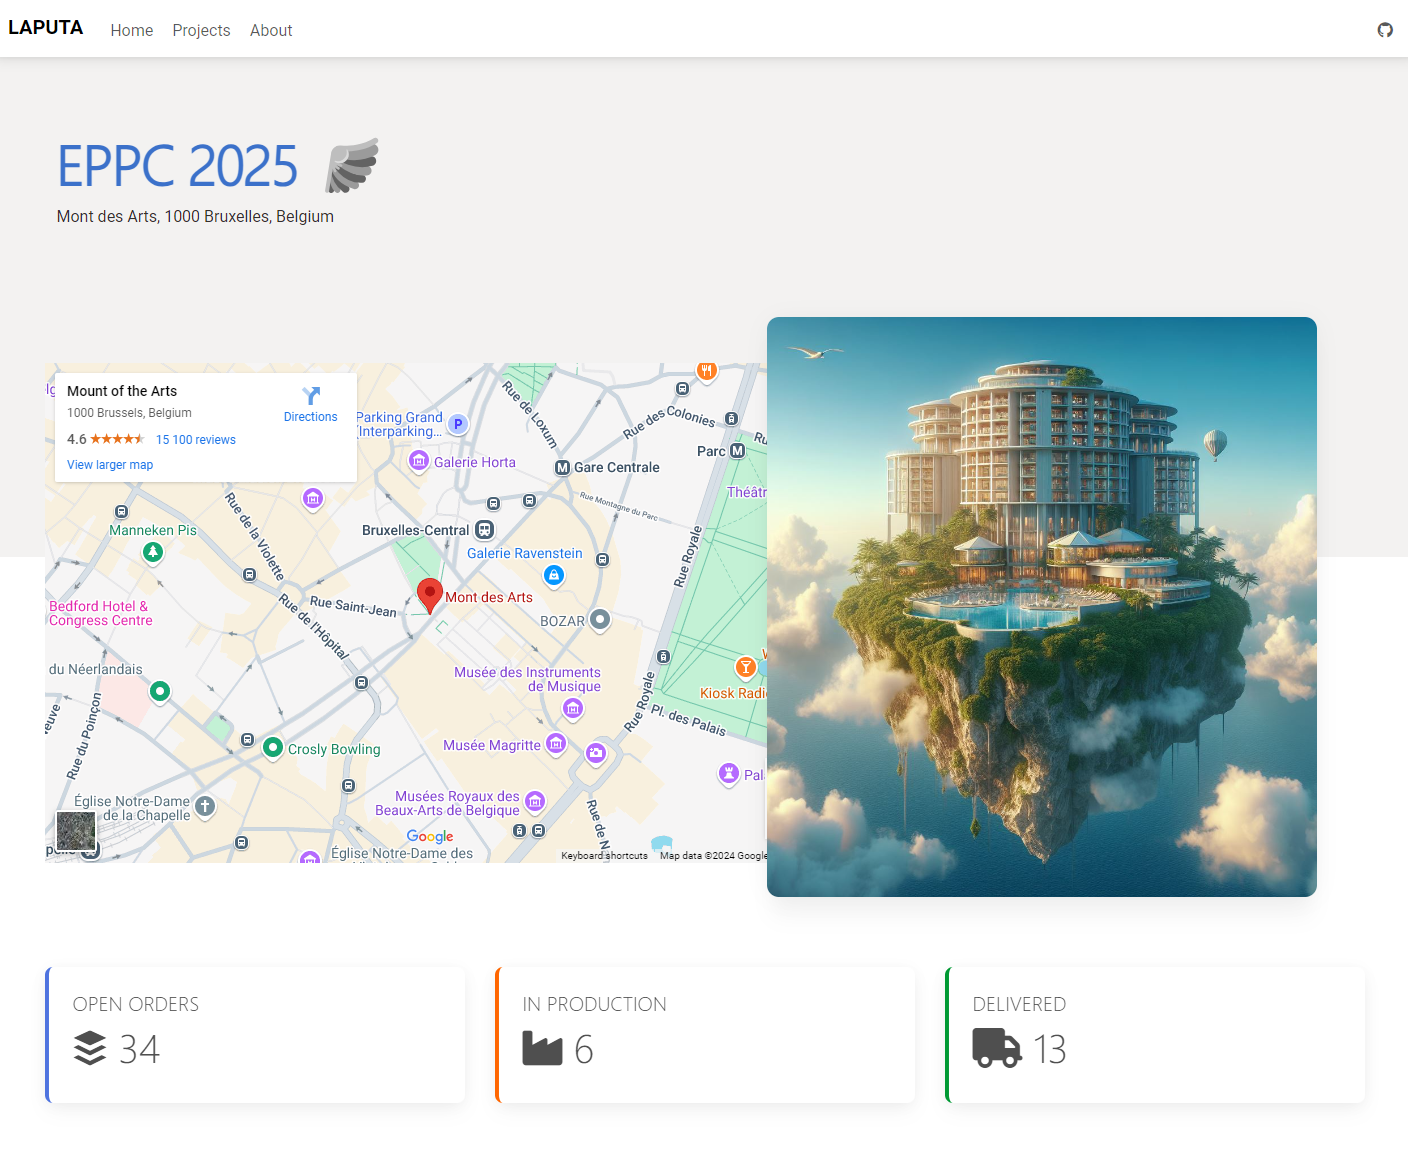Click the Open Orders stack icon
The height and width of the screenshot is (1162, 1408).
(x=90, y=1048)
